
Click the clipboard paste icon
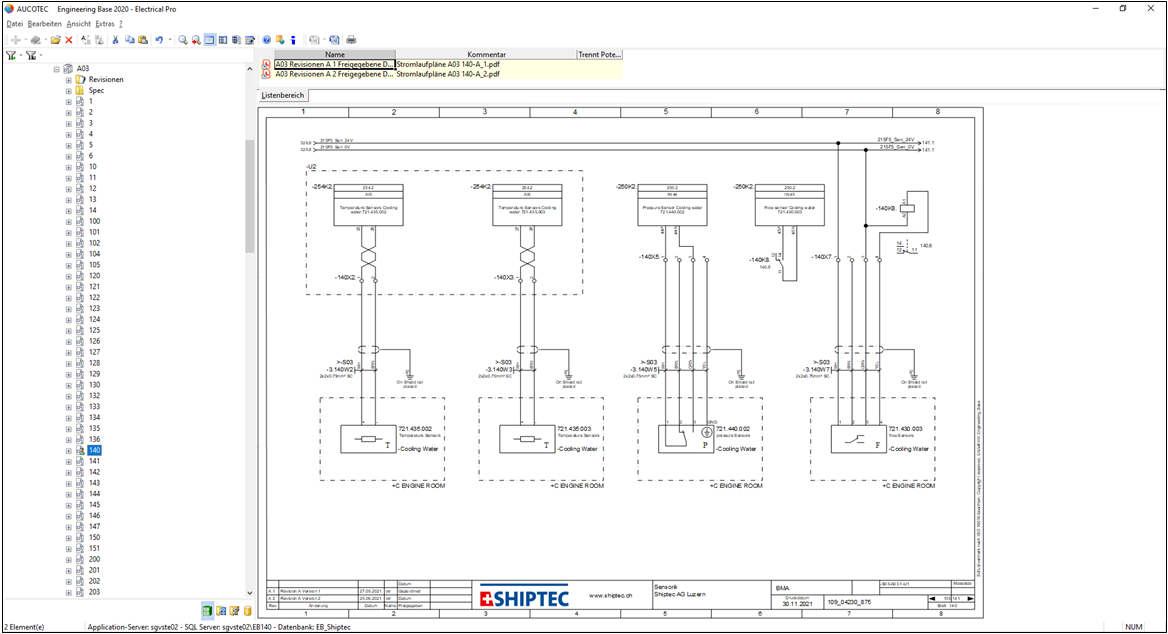(143, 39)
